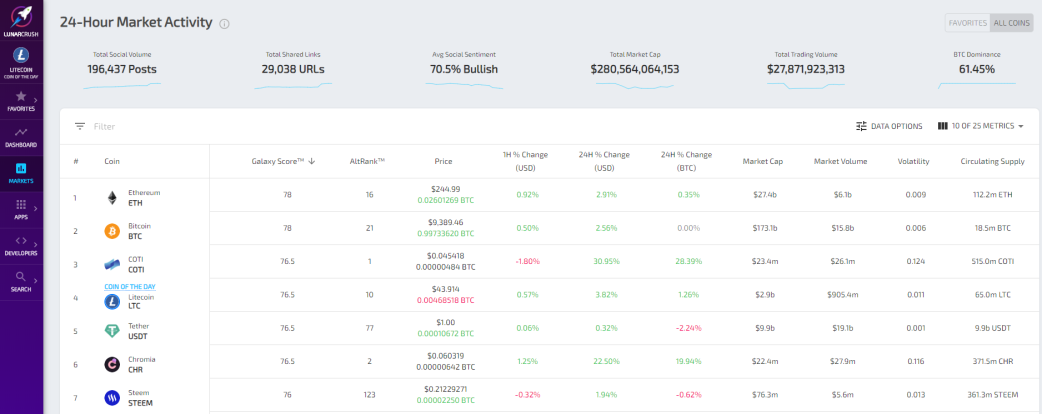
Task: Sort by 1H % Change (USD) header
Action: click(x=525, y=161)
